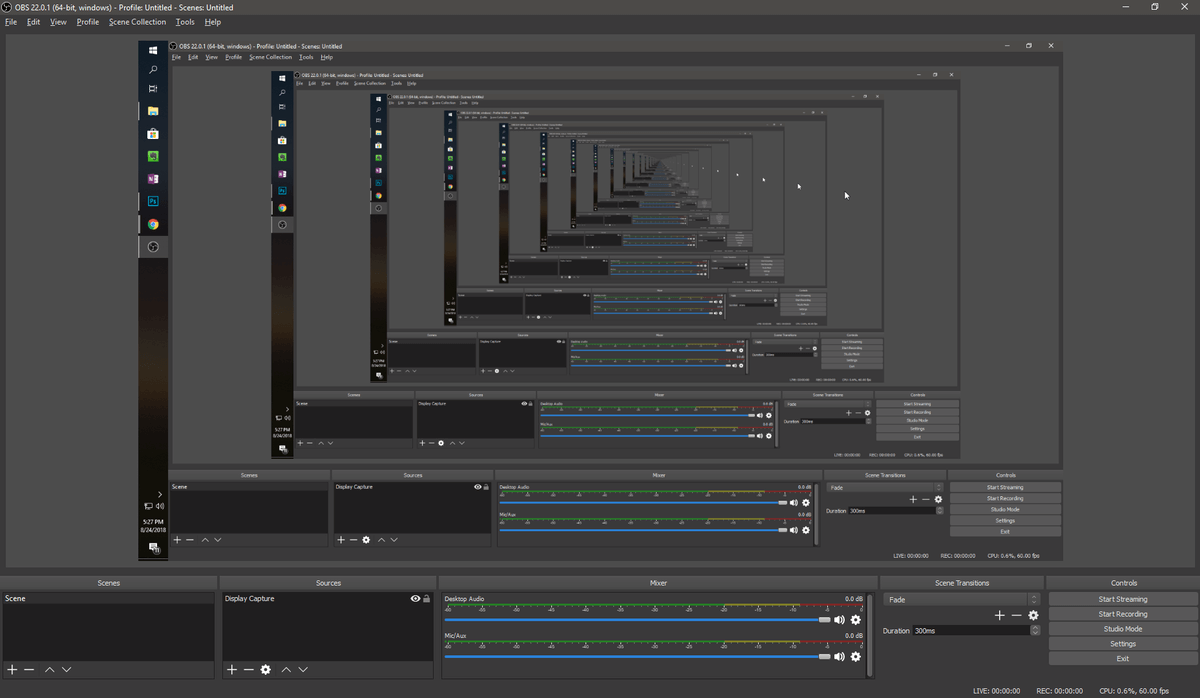
Task: Open the Scene Collection menu
Action: coord(138,22)
